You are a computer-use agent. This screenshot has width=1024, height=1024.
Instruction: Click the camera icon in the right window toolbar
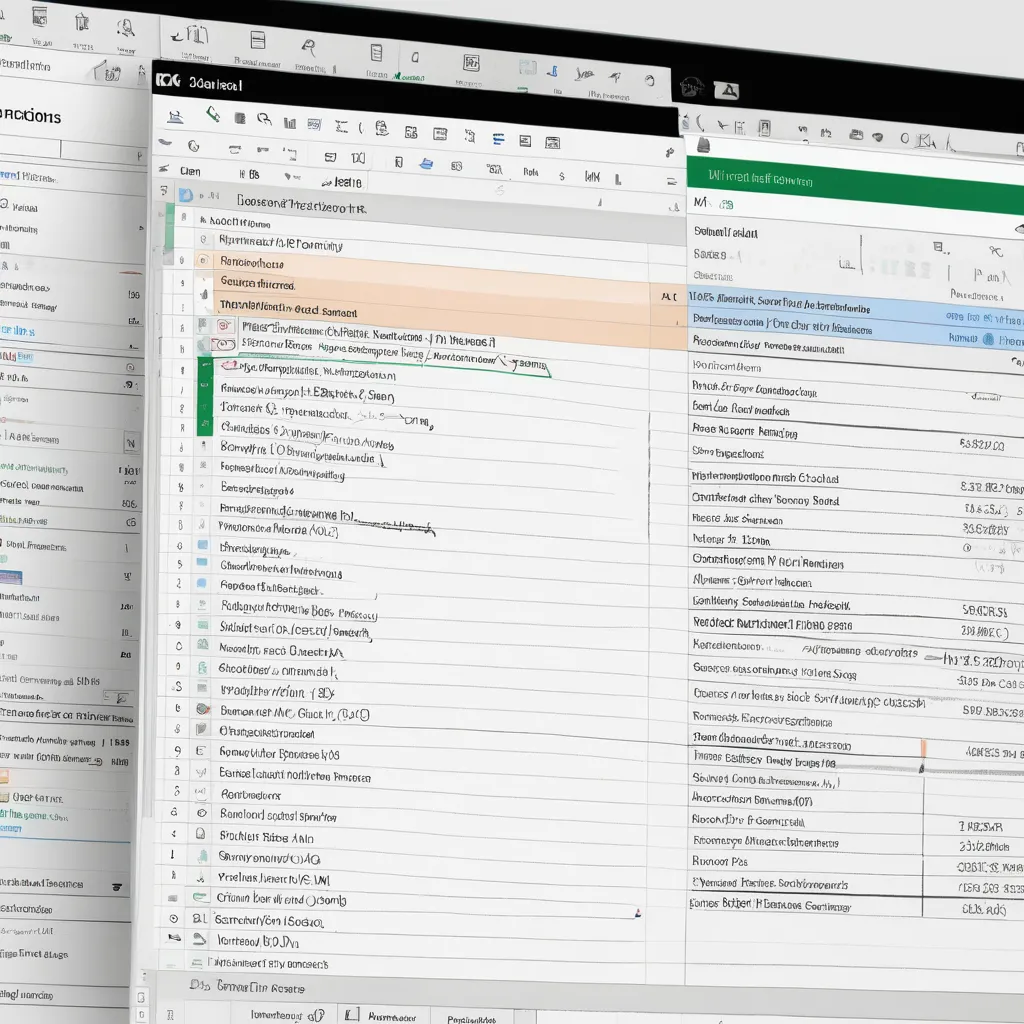coord(856,135)
